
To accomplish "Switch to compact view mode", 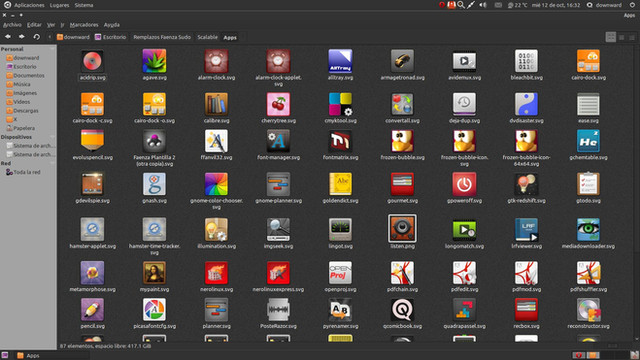I will pyautogui.click(x=632, y=38).
